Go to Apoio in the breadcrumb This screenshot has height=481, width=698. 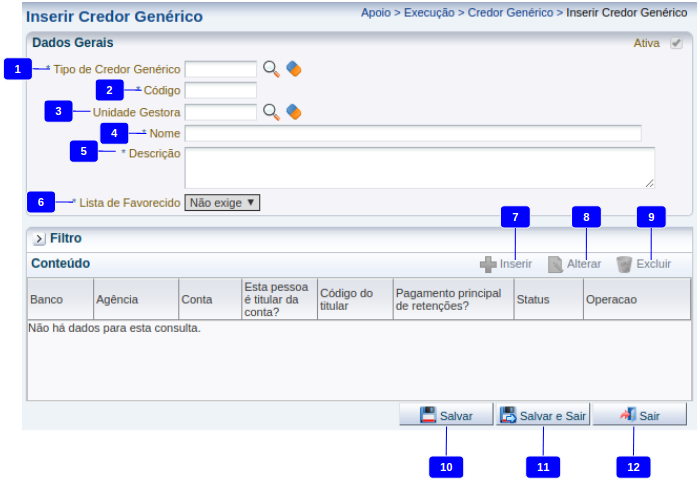pos(377,13)
